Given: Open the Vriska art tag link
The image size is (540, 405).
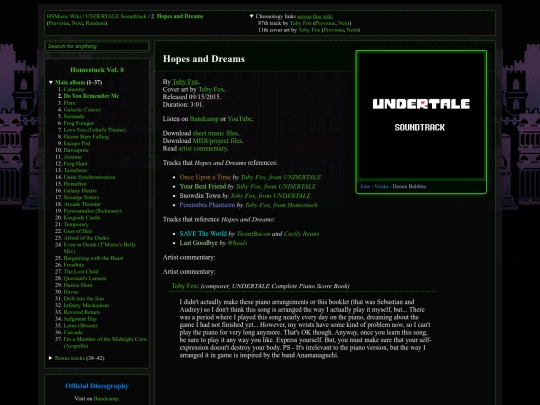Looking at the screenshot, I should (381, 186).
